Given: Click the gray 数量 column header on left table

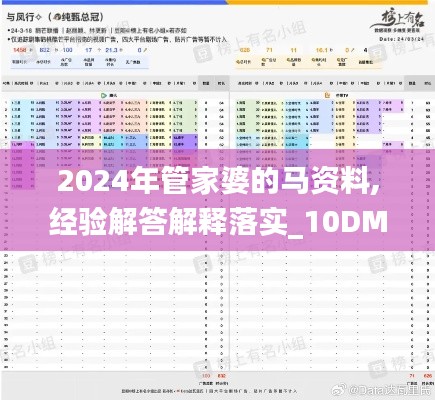Looking at the screenshot, I should click(206, 83).
